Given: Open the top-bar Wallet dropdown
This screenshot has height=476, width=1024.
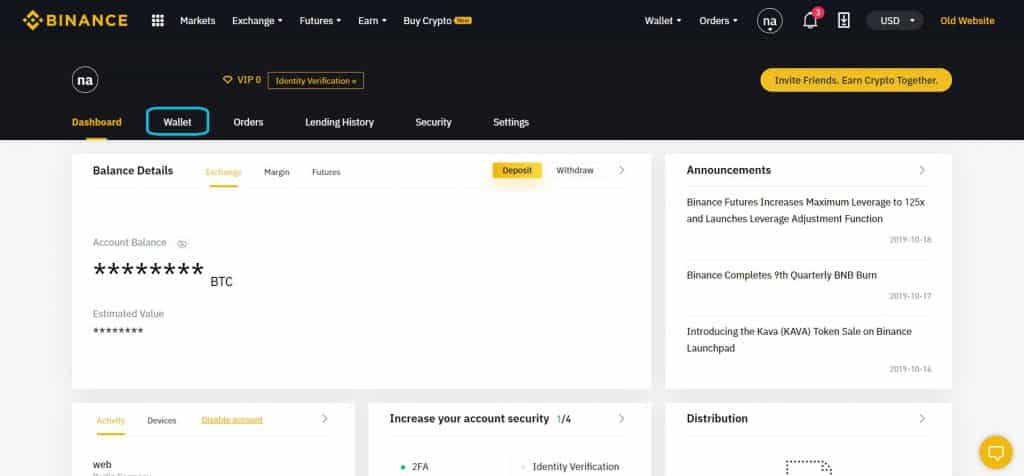Looking at the screenshot, I should click(x=663, y=21).
